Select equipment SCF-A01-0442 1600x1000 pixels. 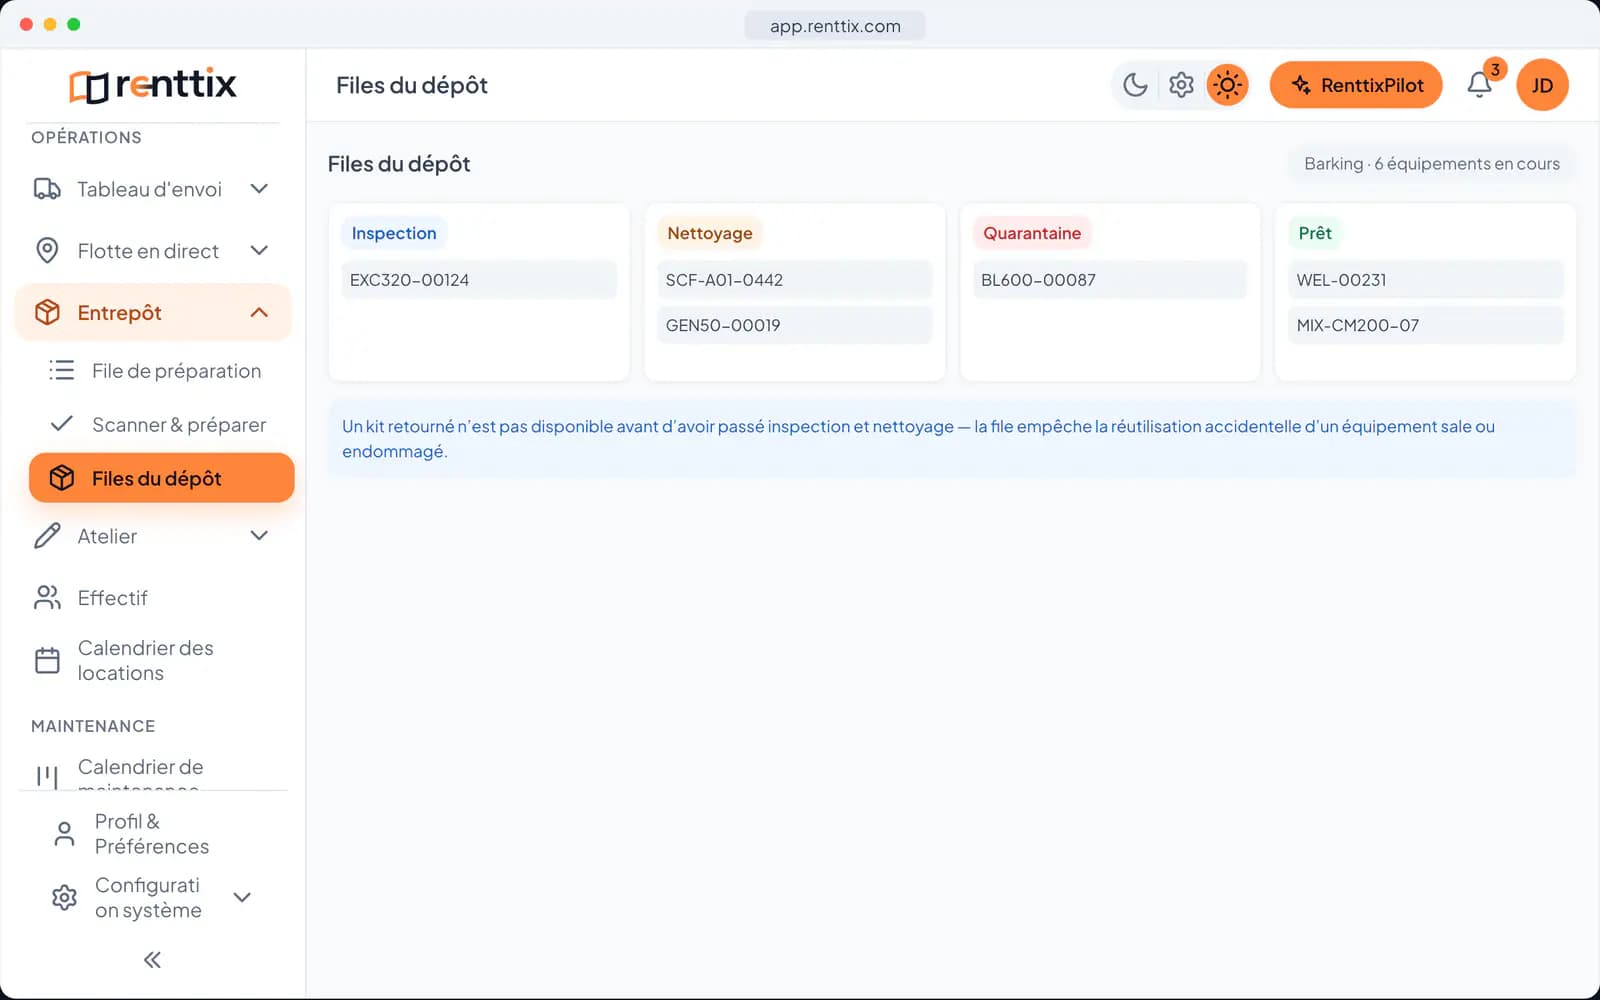coord(794,280)
